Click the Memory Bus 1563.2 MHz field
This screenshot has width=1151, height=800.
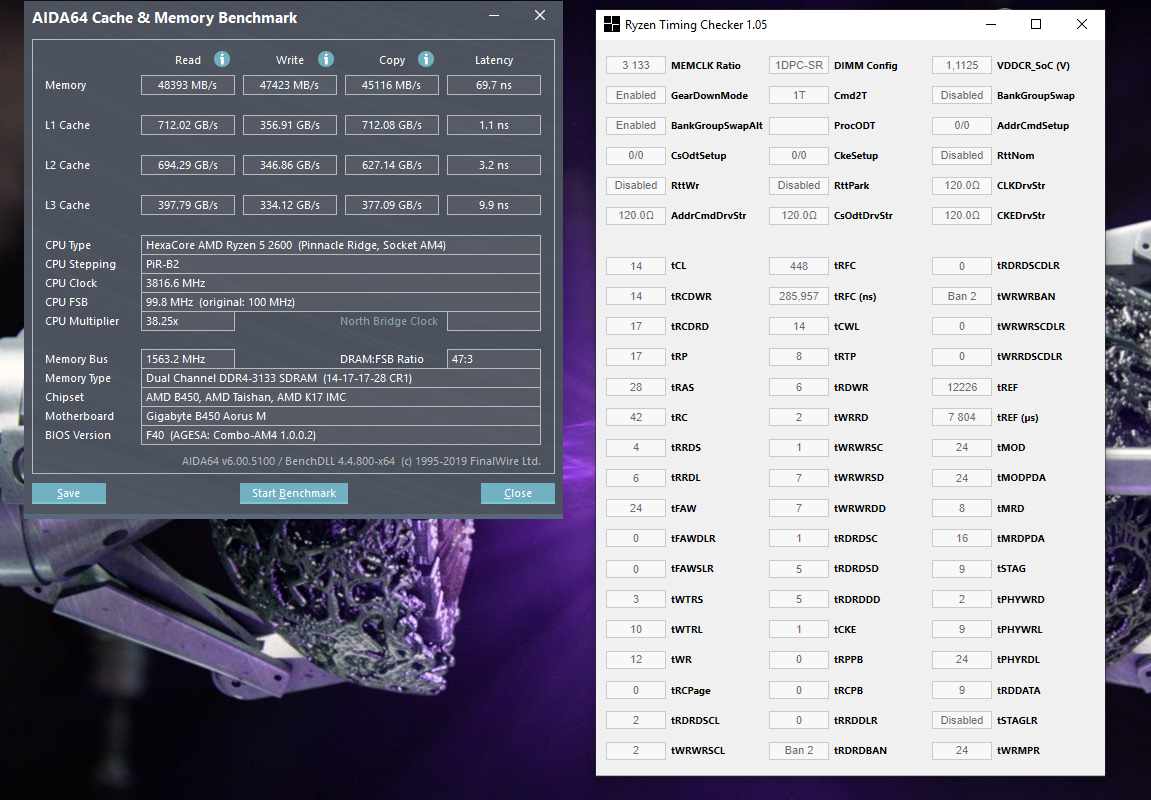[x=188, y=359]
